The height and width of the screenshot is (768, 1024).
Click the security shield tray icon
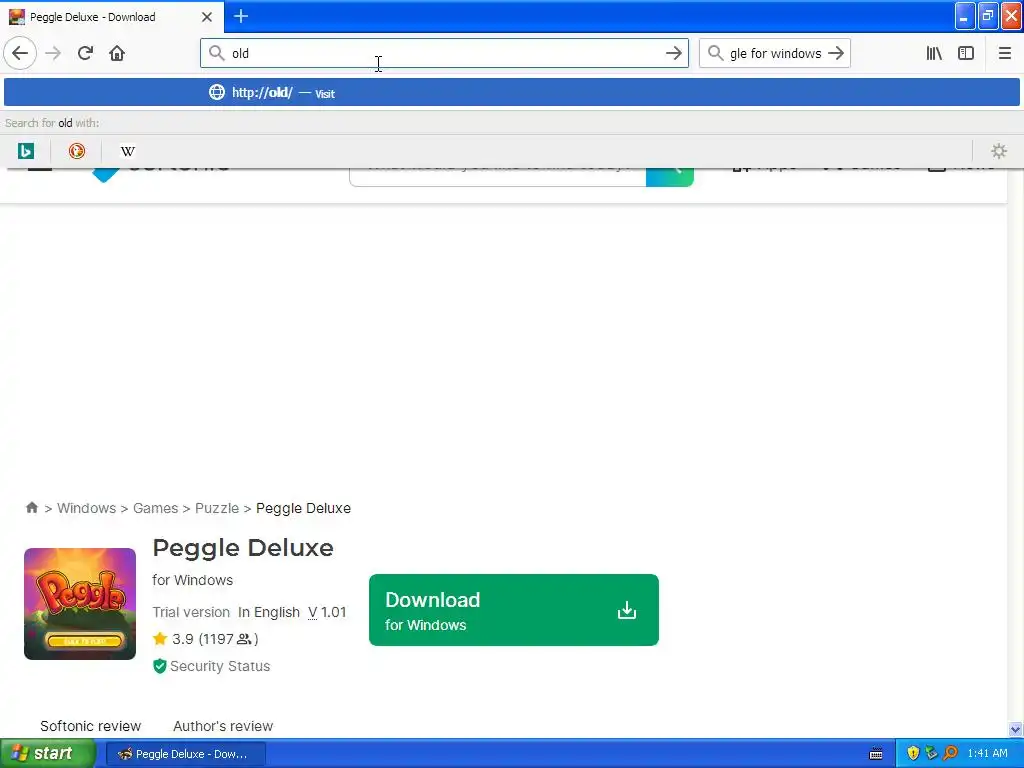coord(912,753)
